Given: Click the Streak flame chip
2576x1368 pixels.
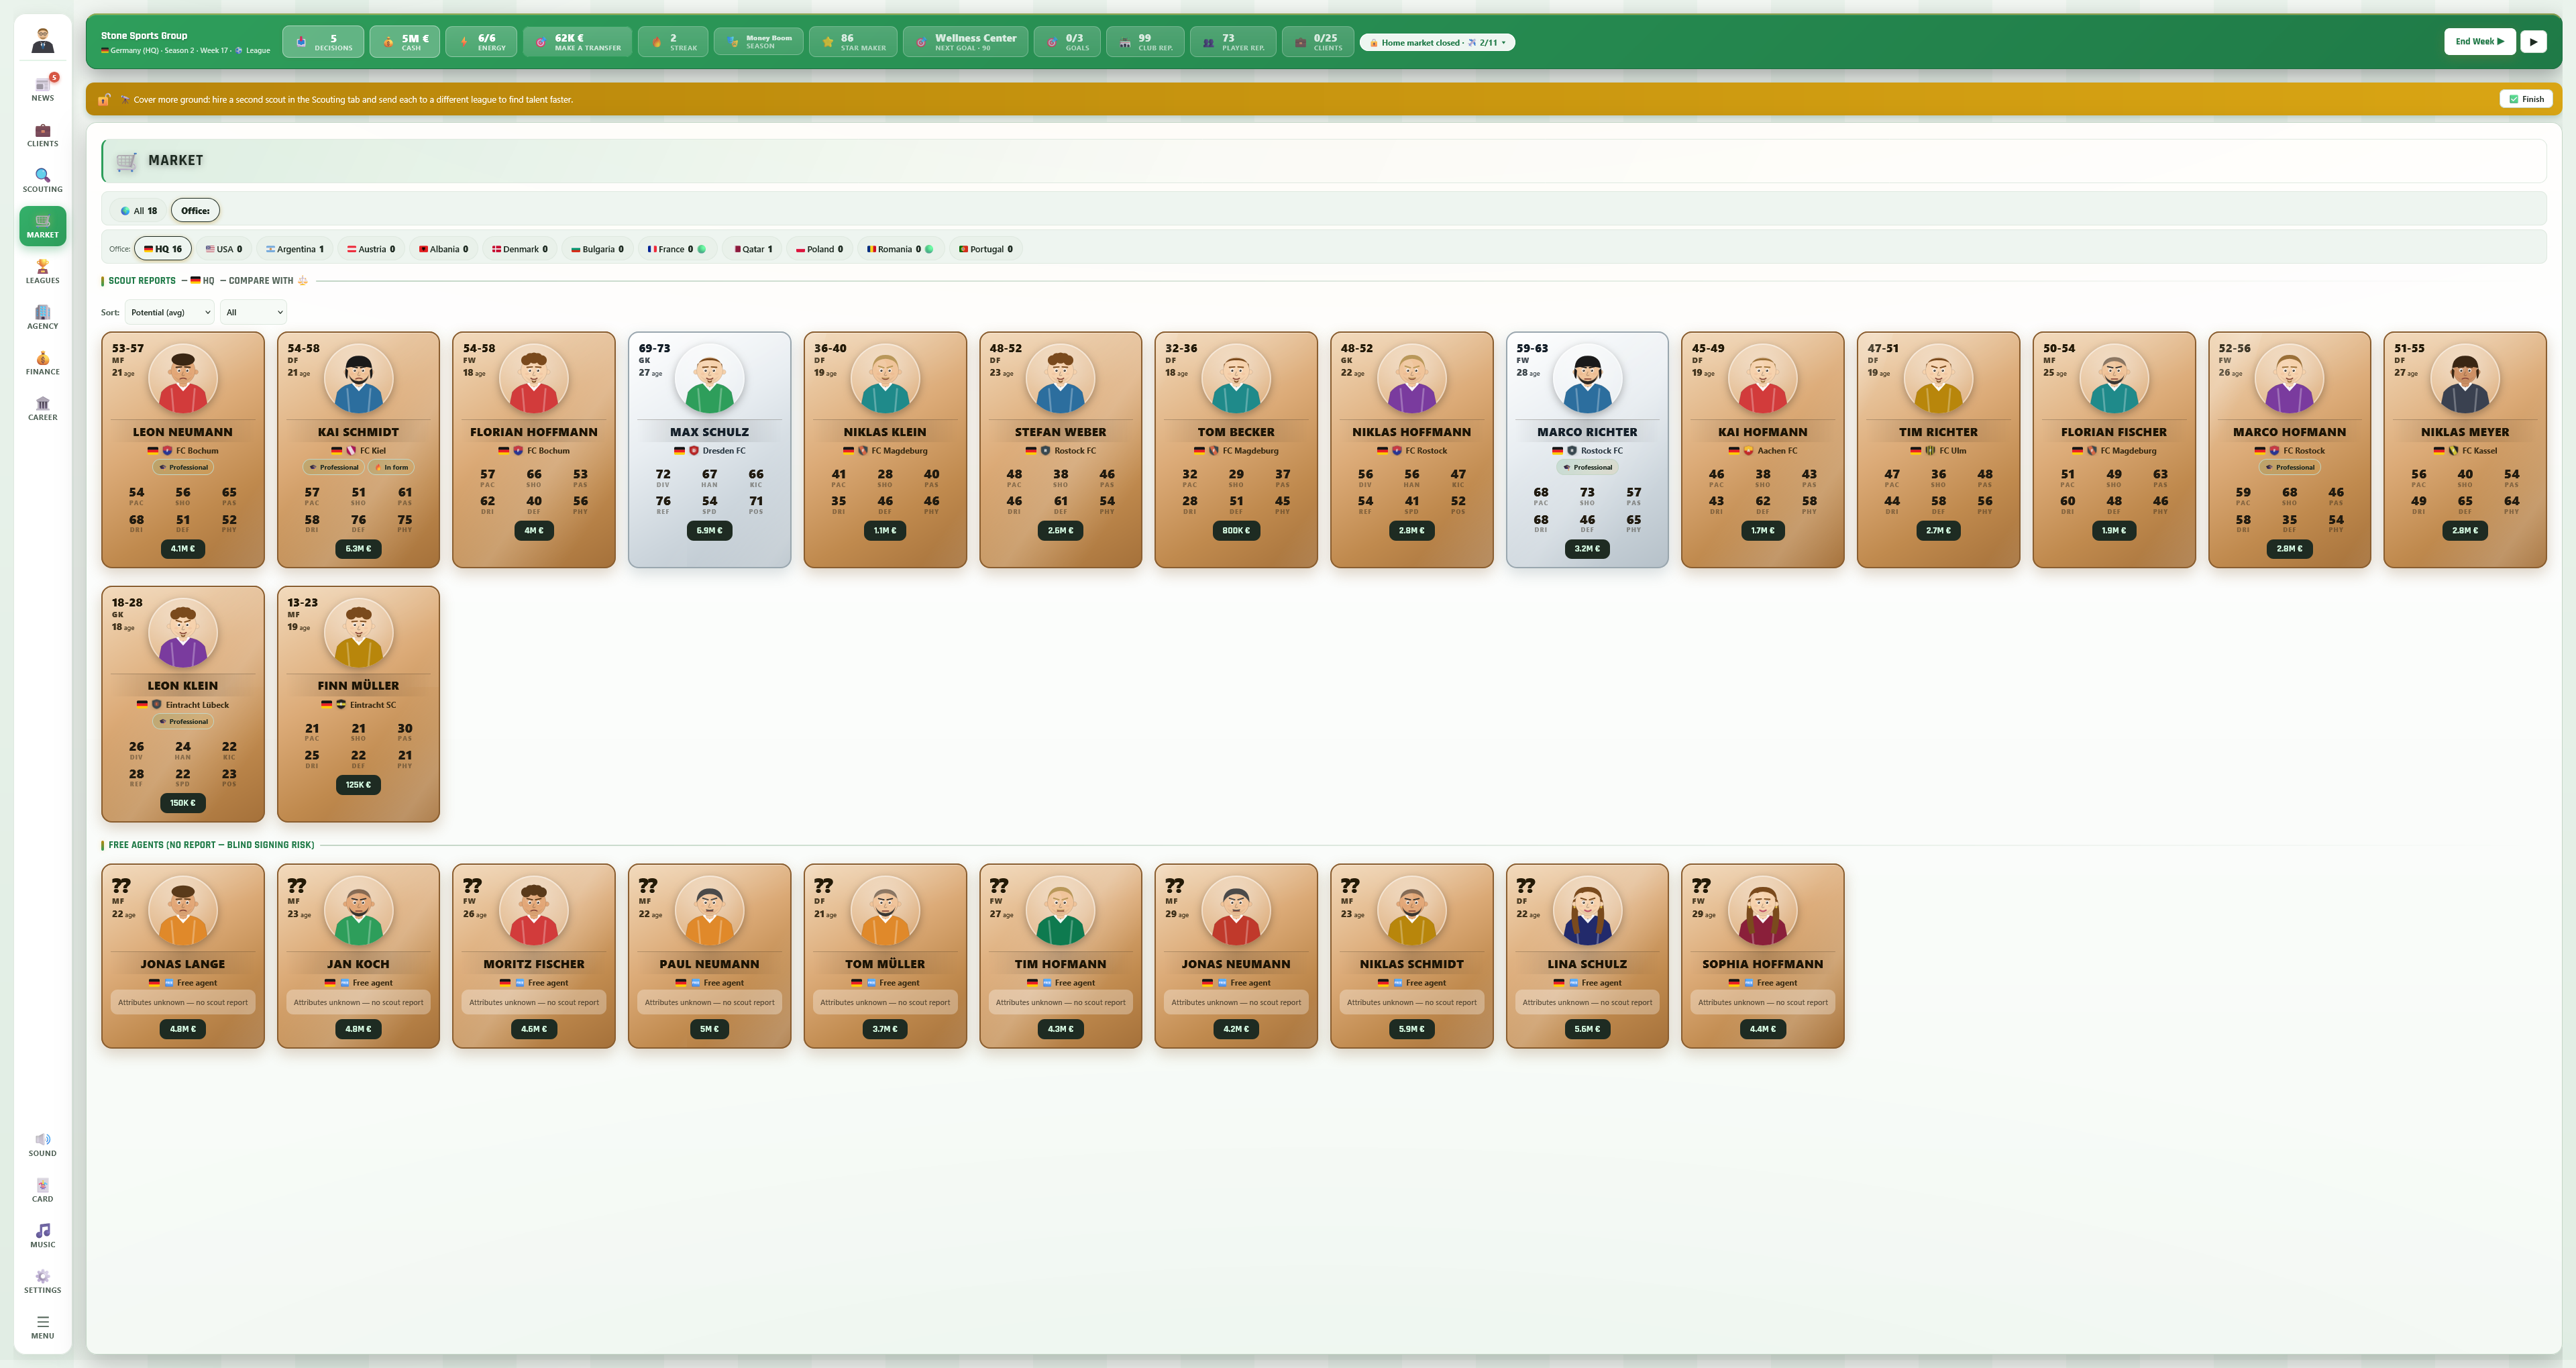Looking at the screenshot, I should click(x=673, y=42).
